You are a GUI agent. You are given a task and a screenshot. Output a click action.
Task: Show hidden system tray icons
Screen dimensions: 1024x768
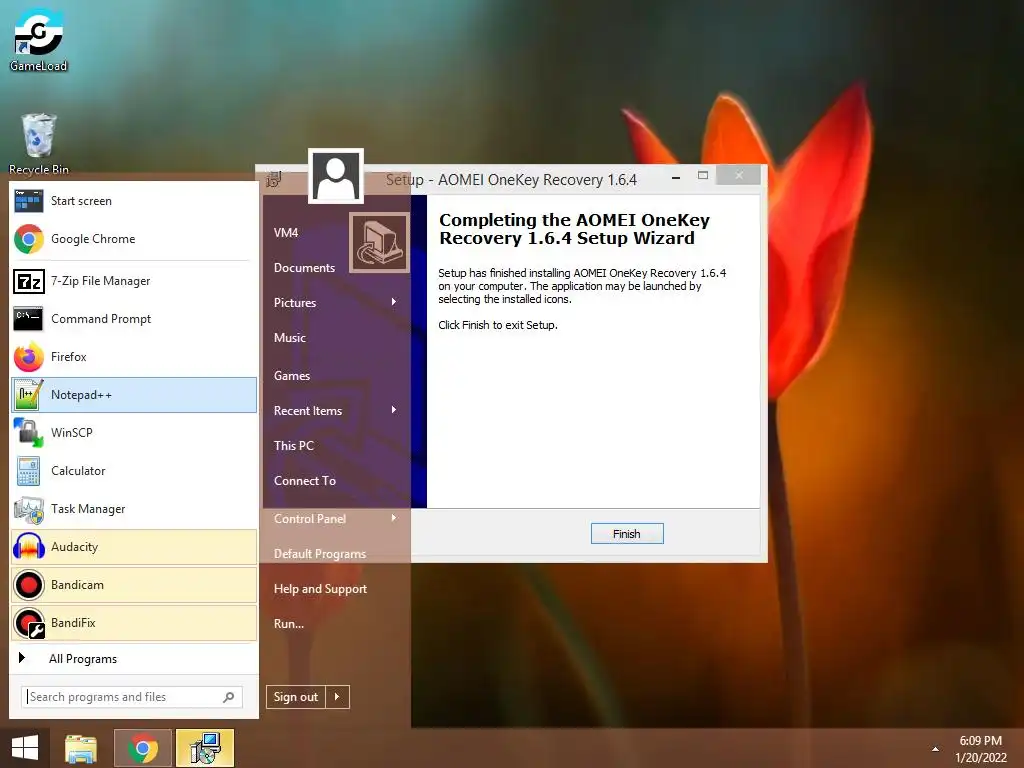pos(935,749)
